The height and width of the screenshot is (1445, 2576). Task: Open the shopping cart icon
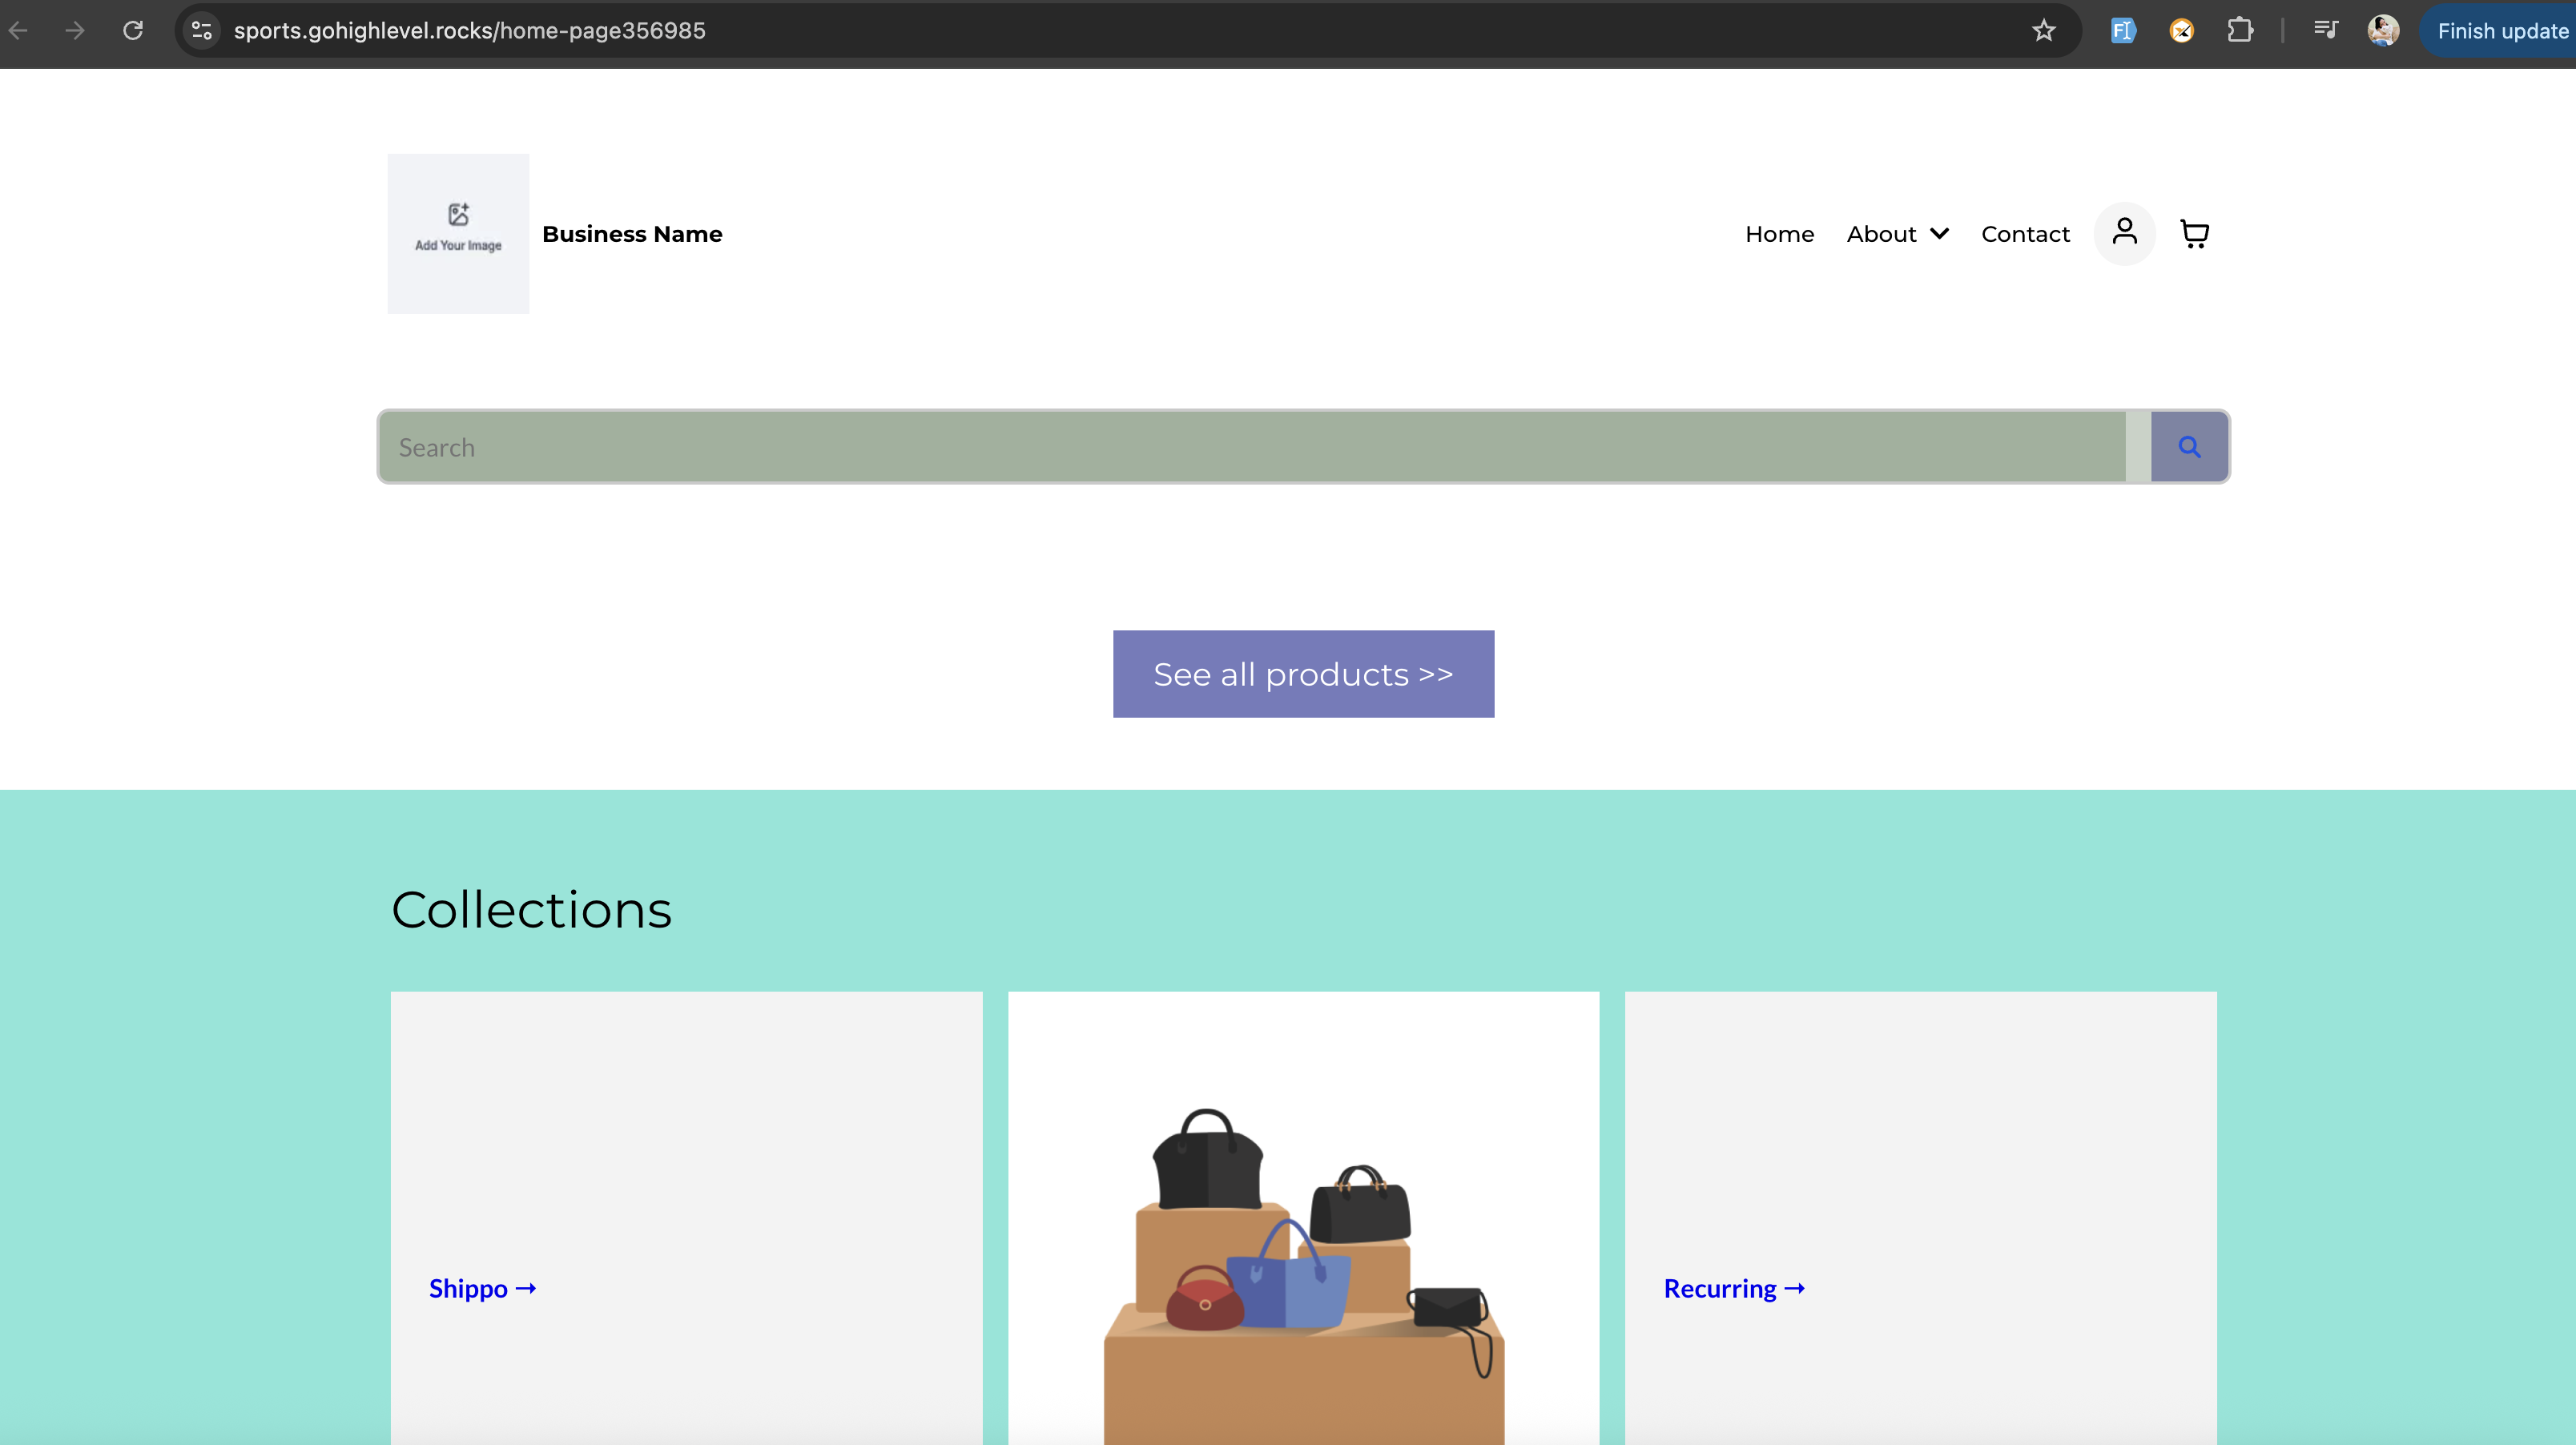pos(2194,234)
